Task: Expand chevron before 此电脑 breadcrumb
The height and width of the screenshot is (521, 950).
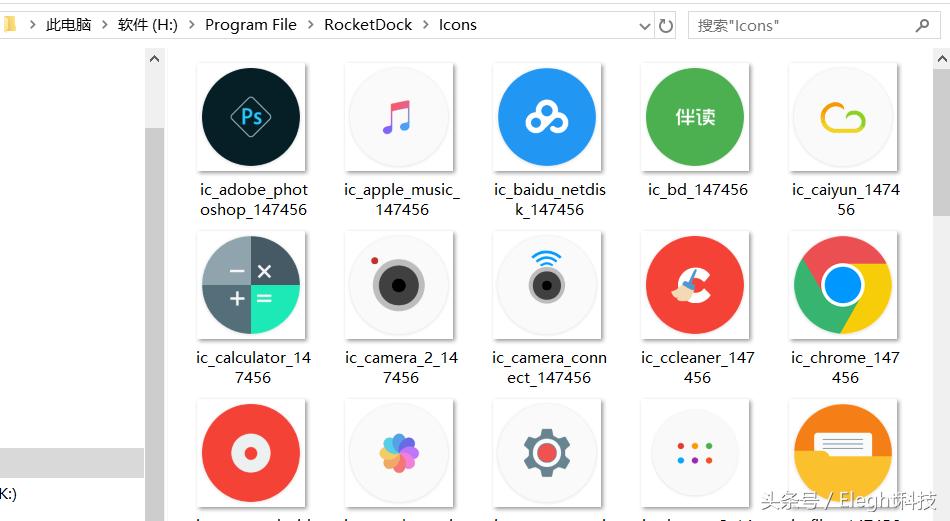Action: coord(32,25)
